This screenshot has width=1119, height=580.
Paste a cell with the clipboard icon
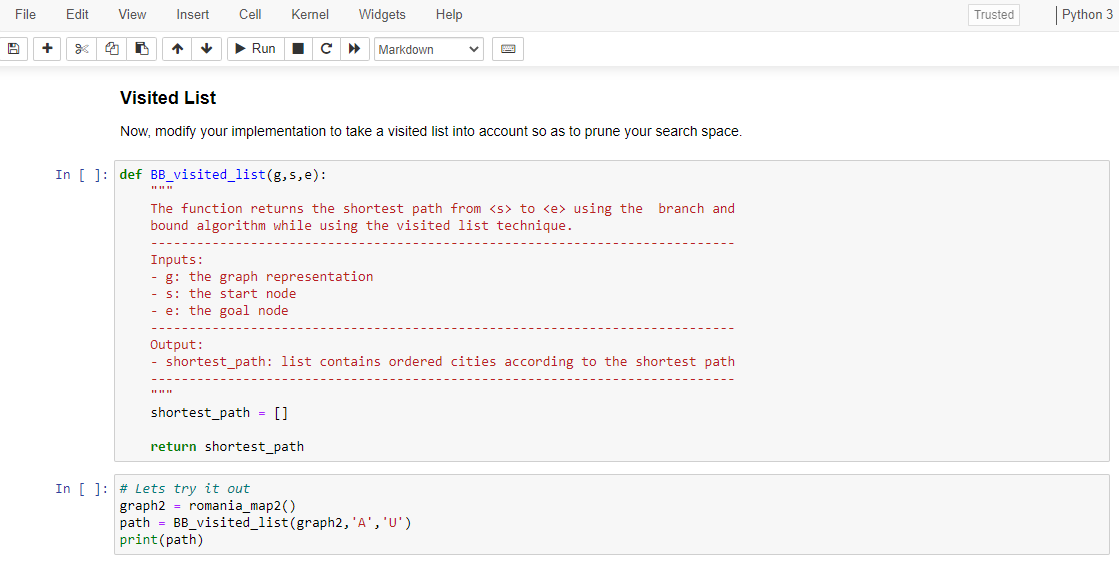pyautogui.click(x=141, y=48)
